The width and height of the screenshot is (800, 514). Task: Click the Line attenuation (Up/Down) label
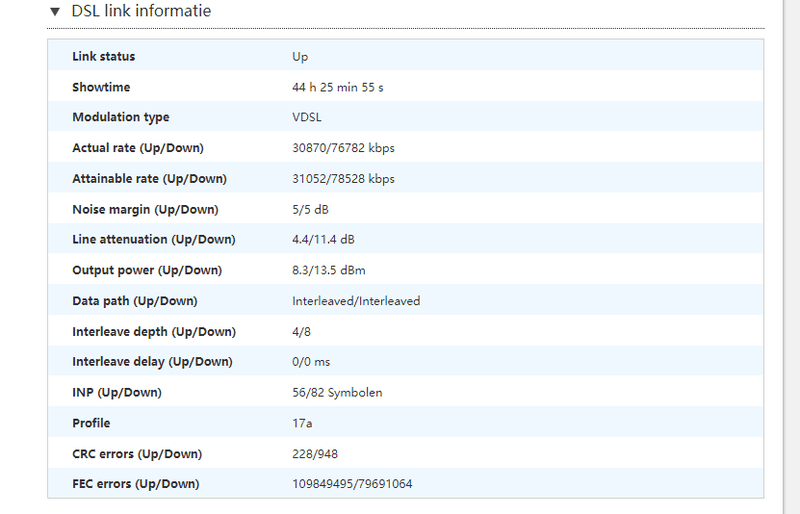coord(153,240)
